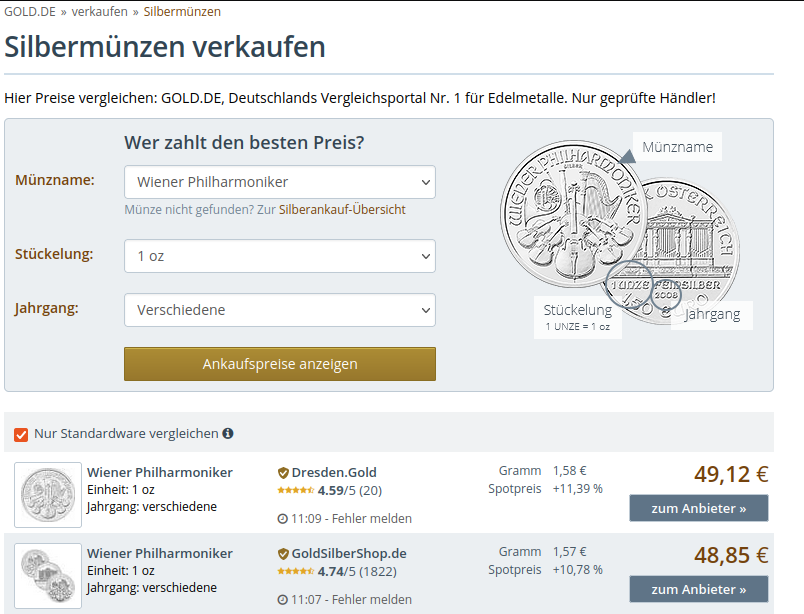Open the Münzname dropdown
Image resolution: width=804 pixels, height=614 pixels.
tap(280, 182)
